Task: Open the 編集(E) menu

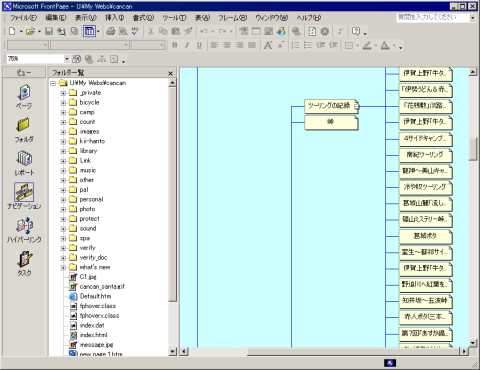Action: [55, 18]
